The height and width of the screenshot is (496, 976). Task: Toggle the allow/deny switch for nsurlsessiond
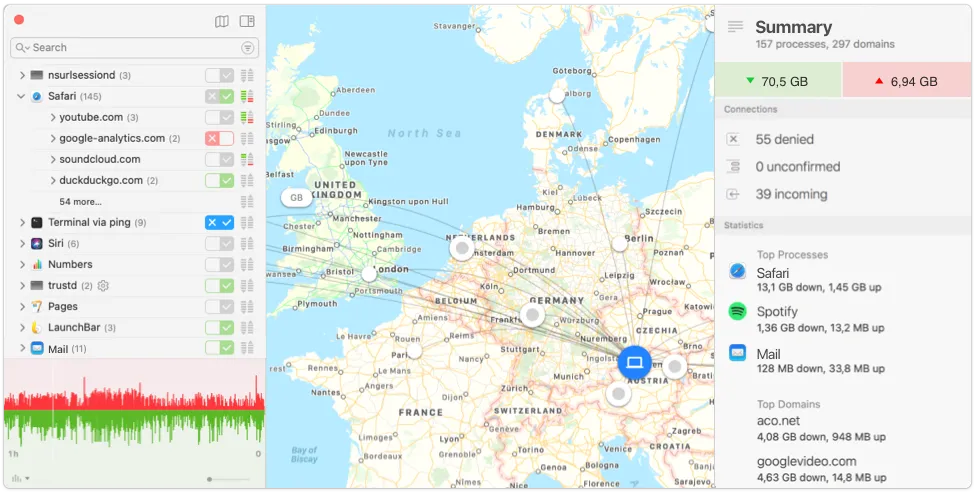pos(220,75)
